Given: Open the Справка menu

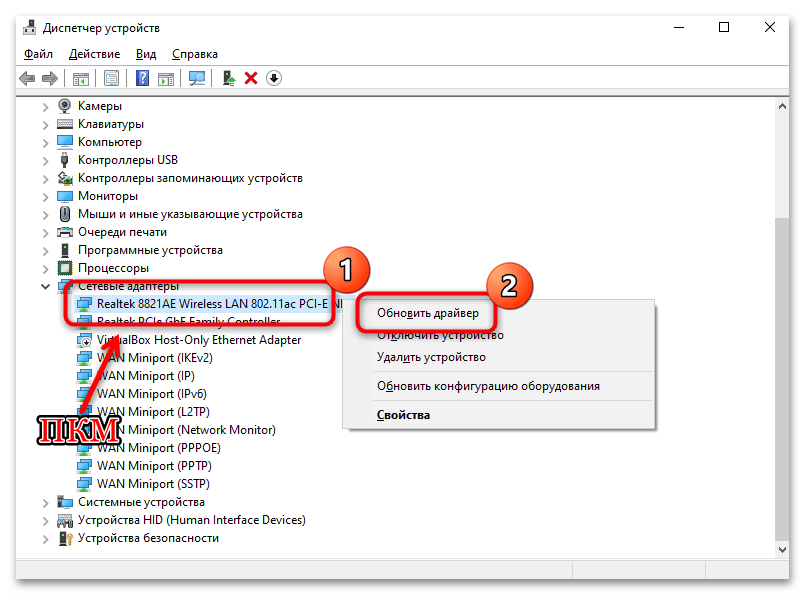Looking at the screenshot, I should (194, 54).
